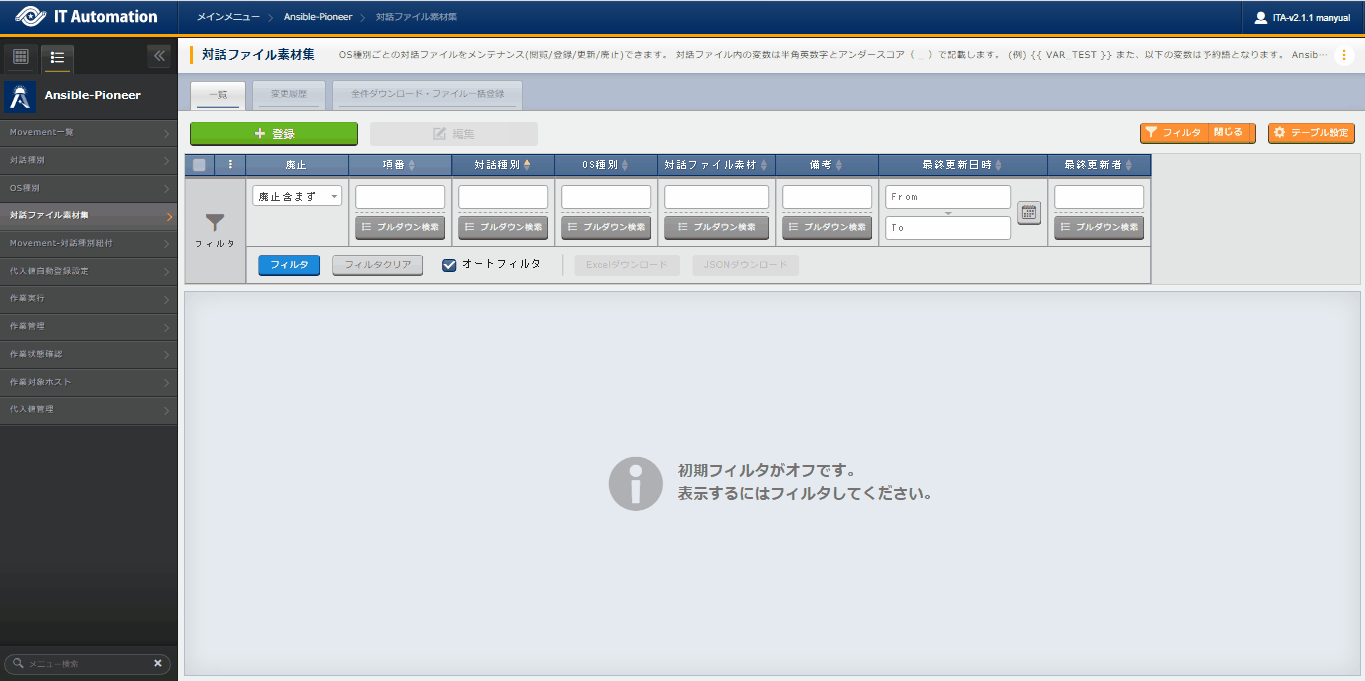
Task: Toggle the フィルタ 閉じる orange button
Action: pyautogui.click(x=1197, y=133)
